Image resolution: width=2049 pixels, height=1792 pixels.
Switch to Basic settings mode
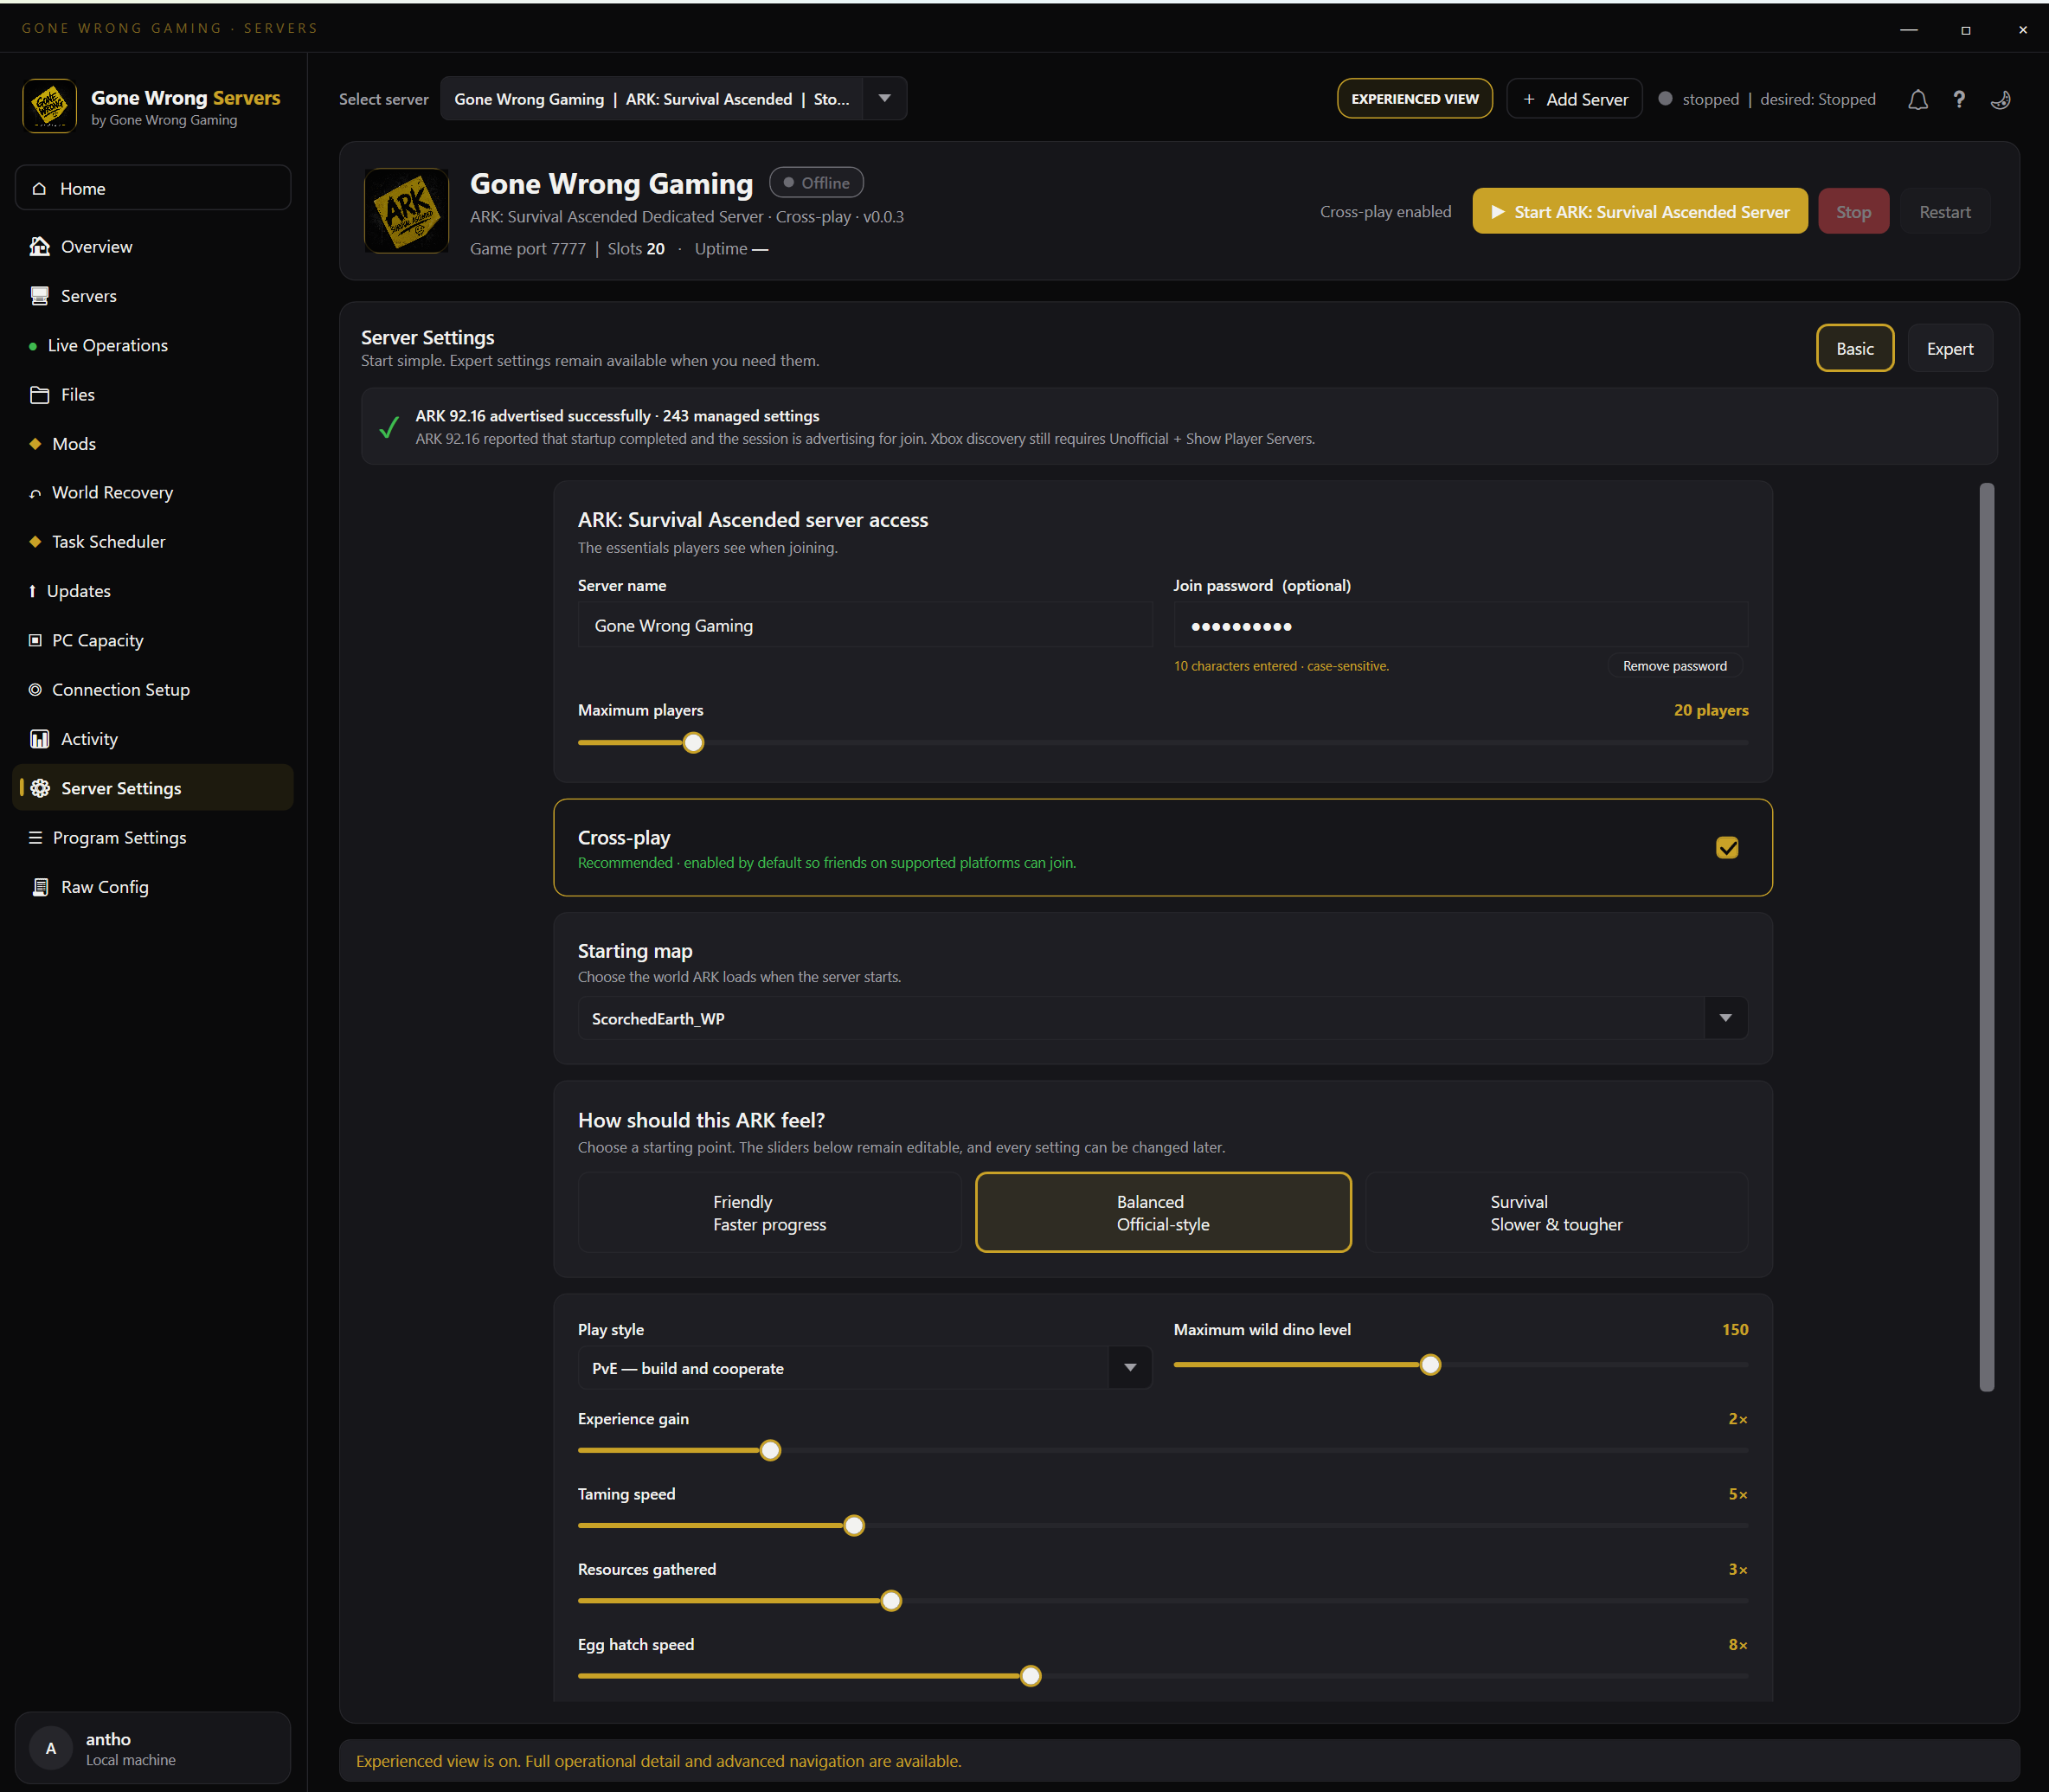[1854, 348]
